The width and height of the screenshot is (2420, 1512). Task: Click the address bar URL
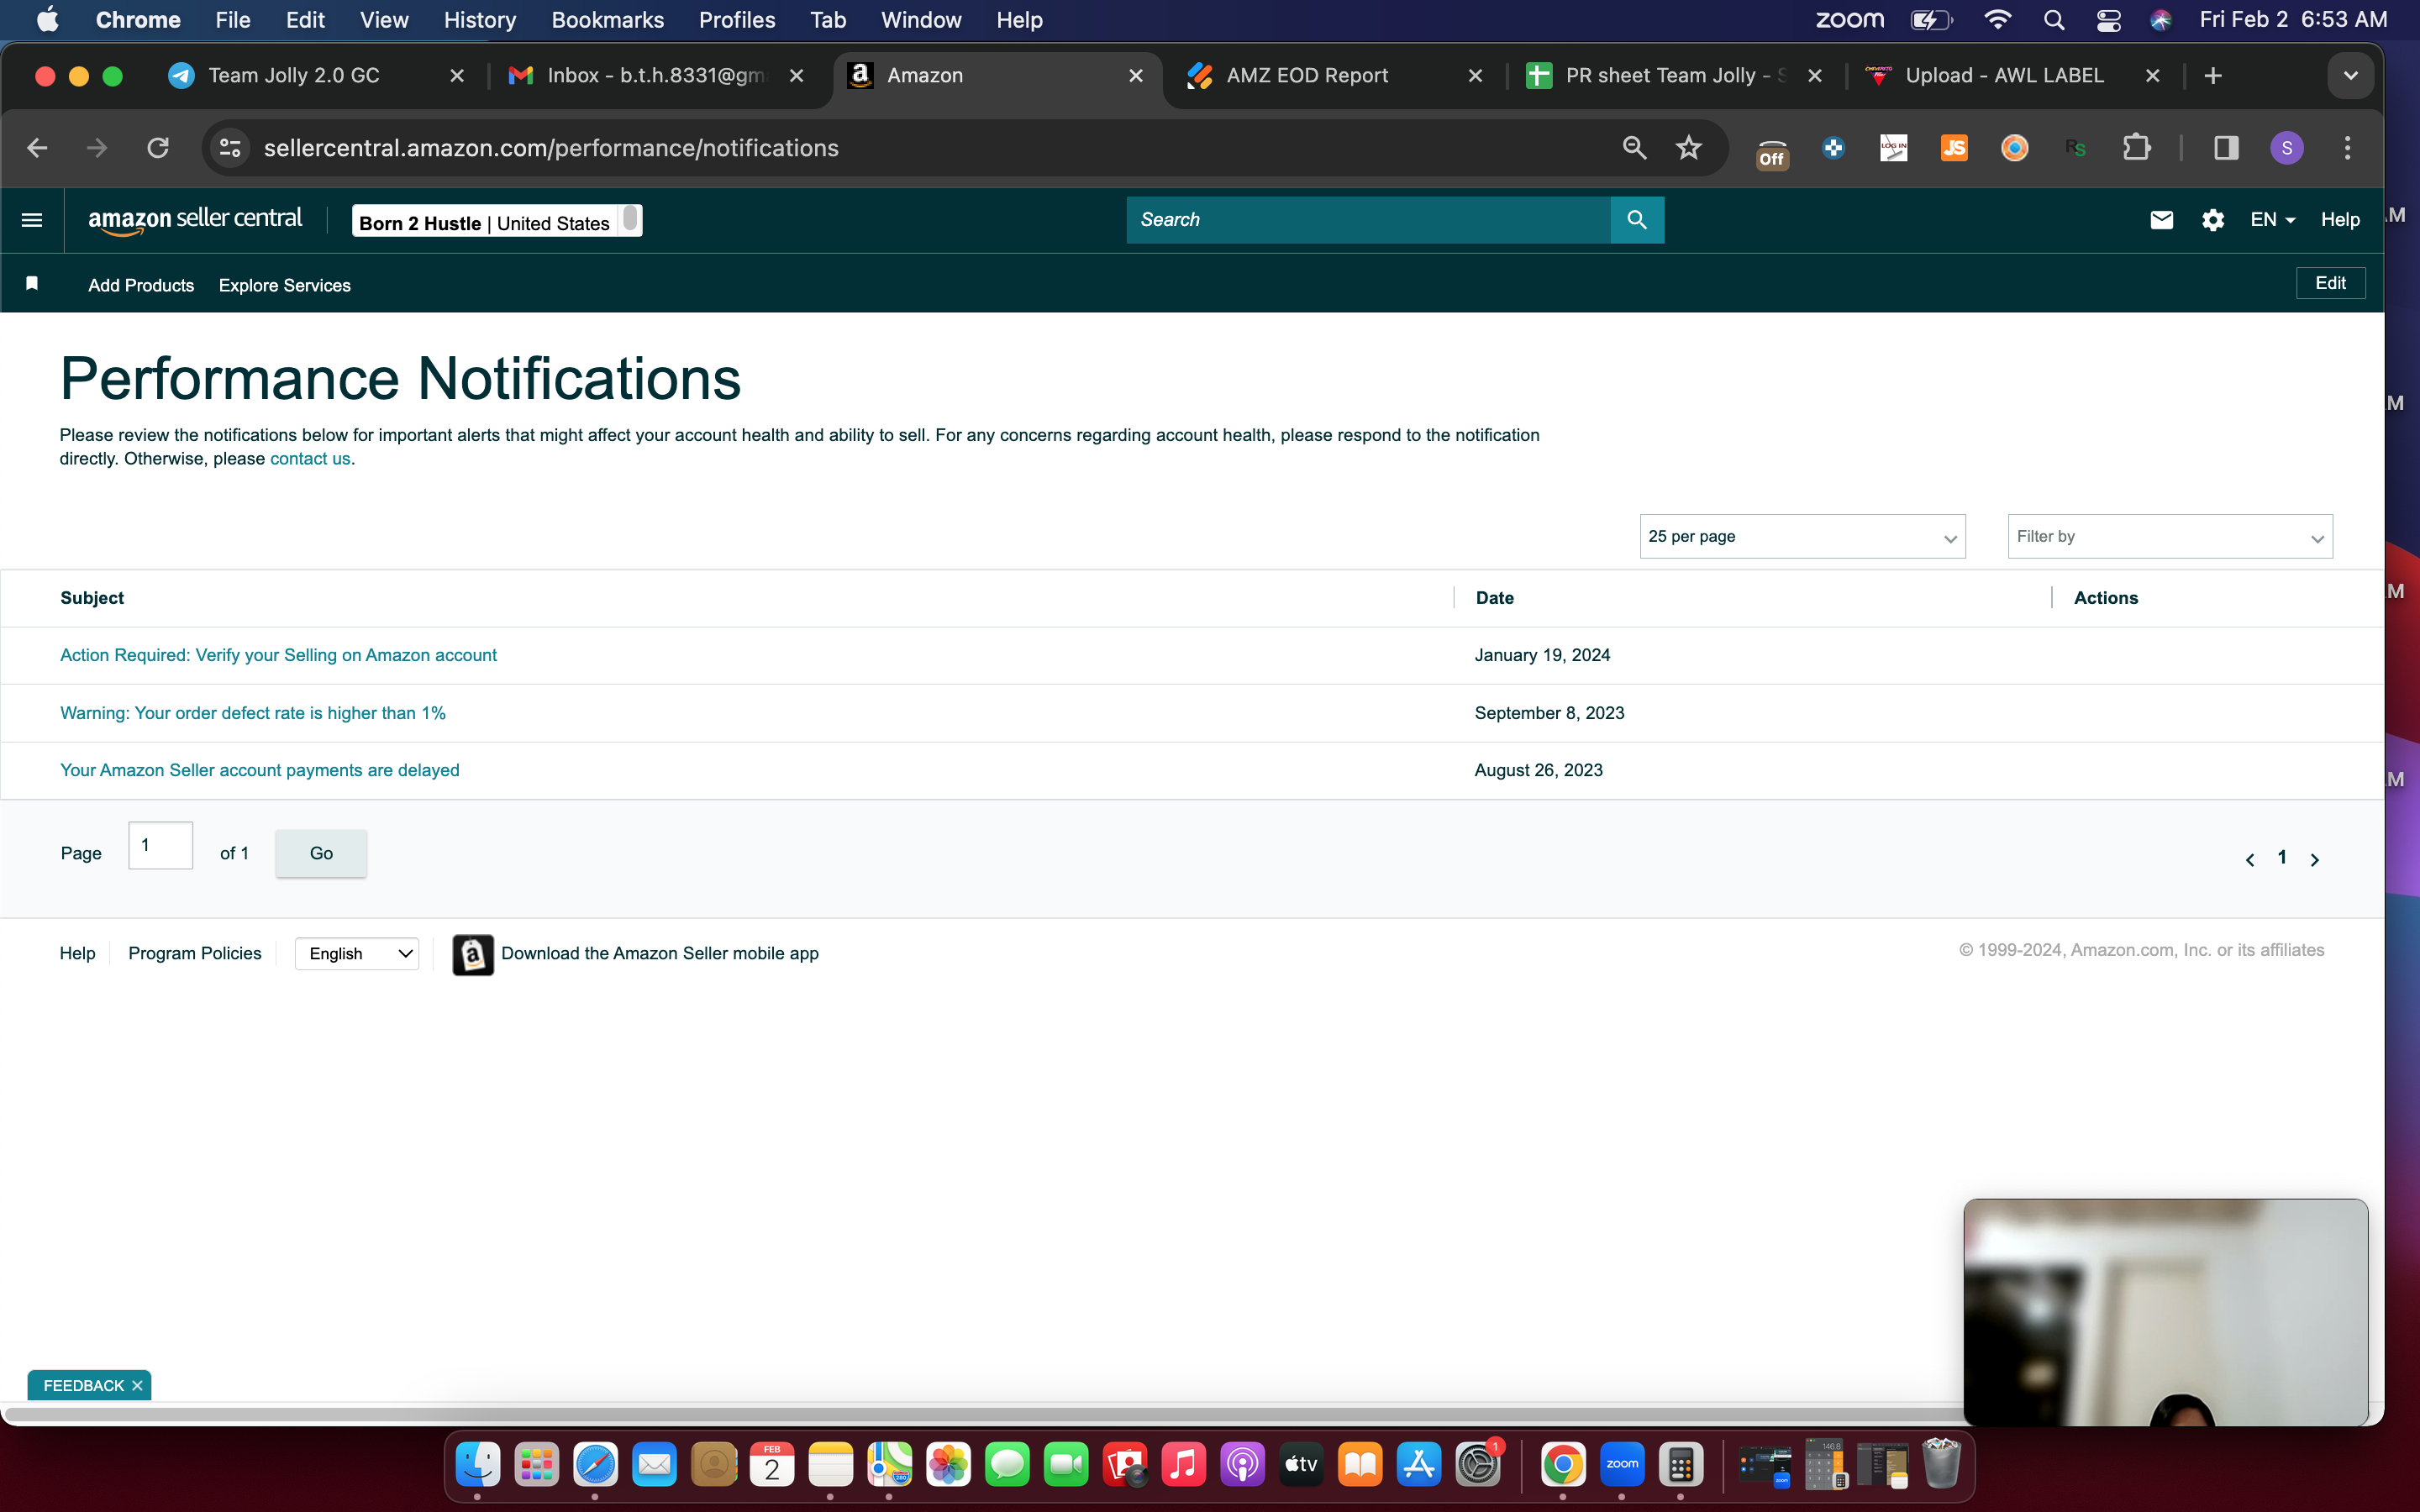click(x=551, y=148)
